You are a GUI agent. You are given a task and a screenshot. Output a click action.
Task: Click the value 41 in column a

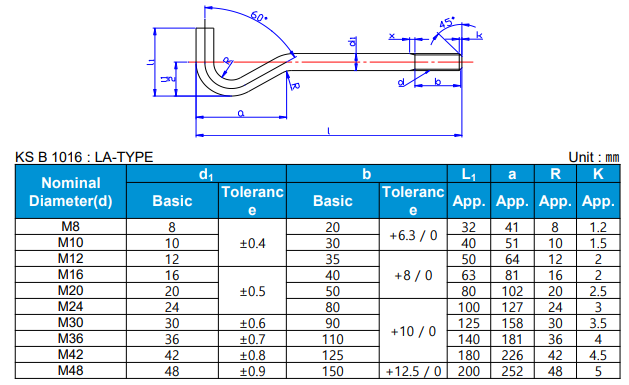click(512, 227)
